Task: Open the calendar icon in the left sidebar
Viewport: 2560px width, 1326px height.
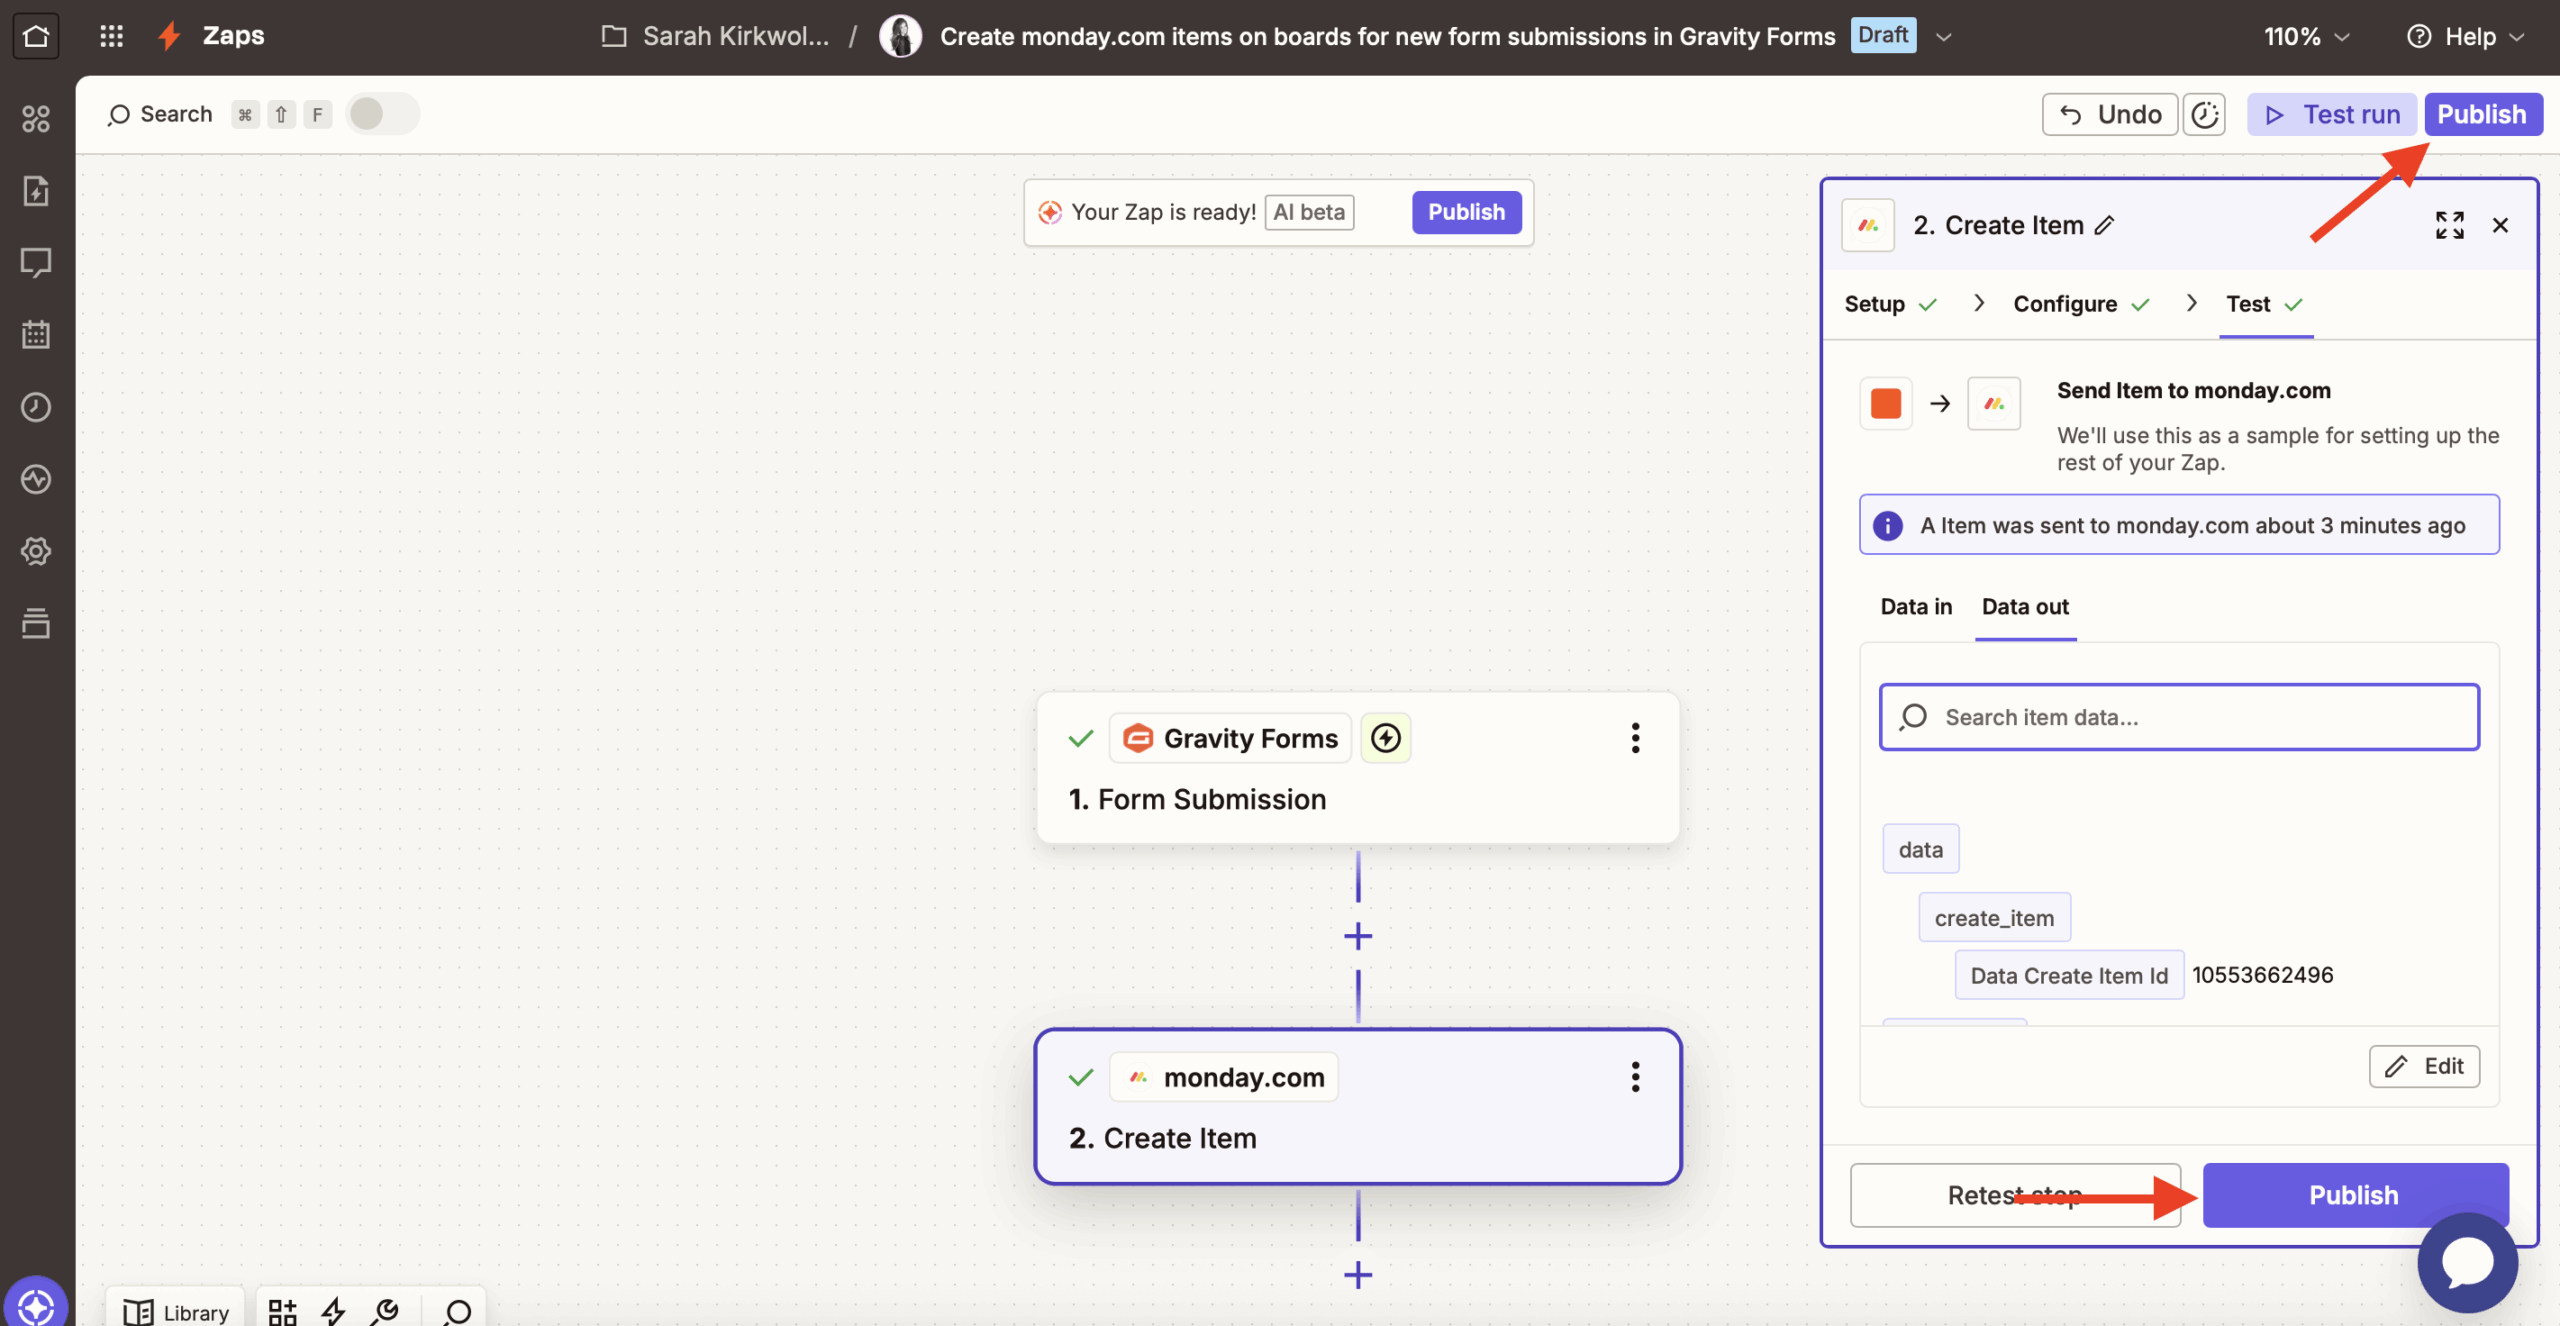Action: [36, 335]
